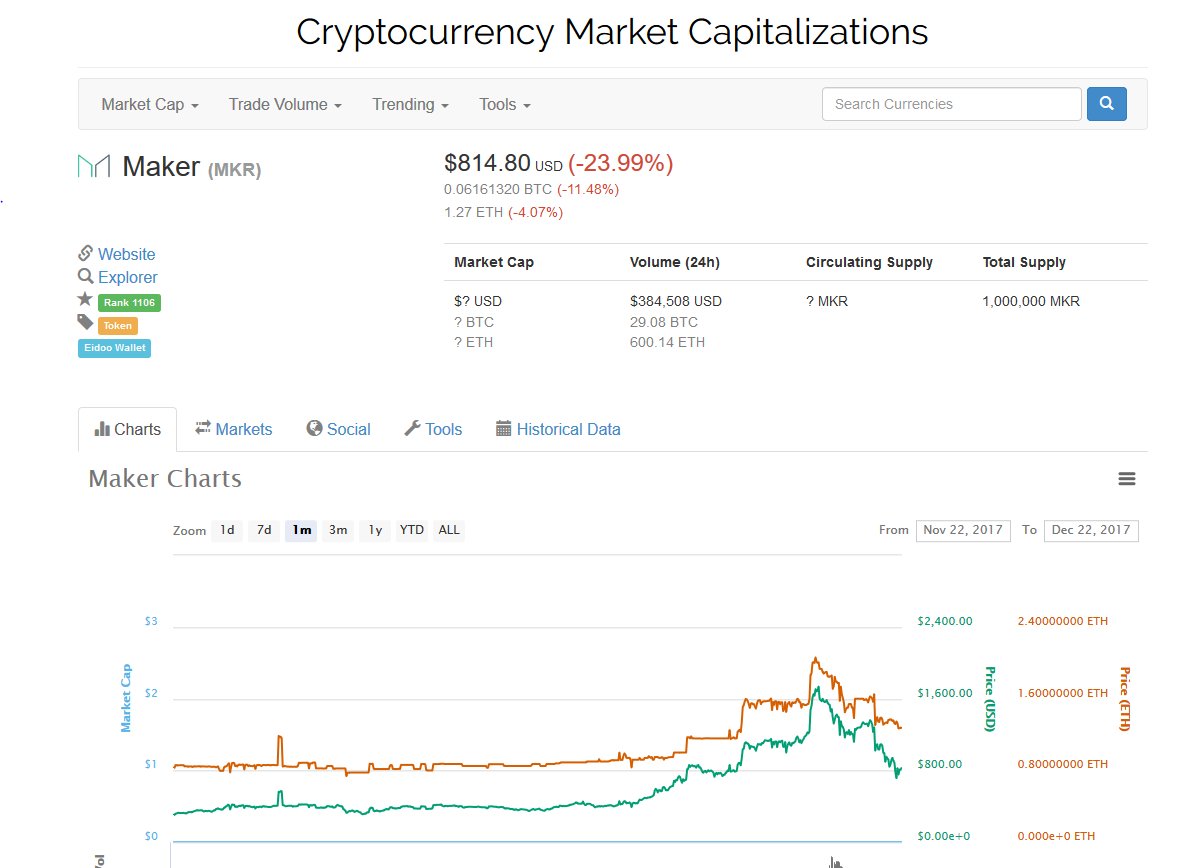Click the calendar icon on Historical Data tab

(x=503, y=428)
